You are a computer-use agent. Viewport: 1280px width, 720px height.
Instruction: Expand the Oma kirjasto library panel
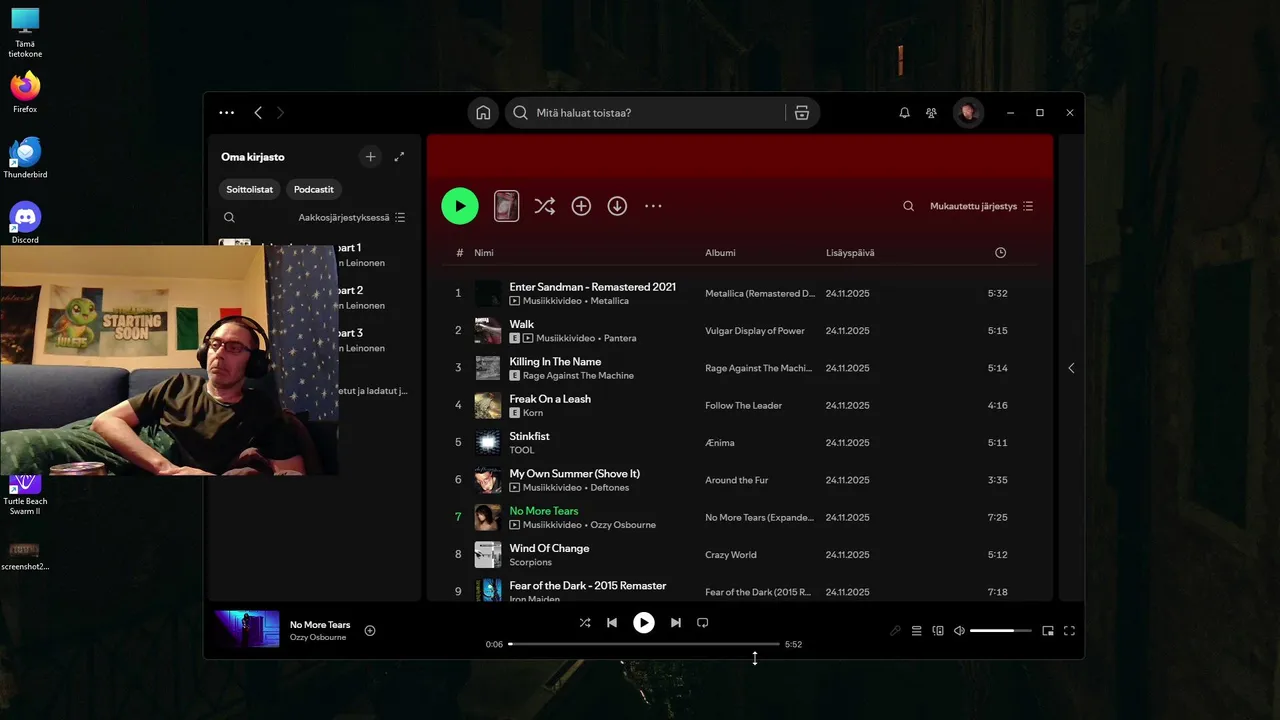point(399,157)
